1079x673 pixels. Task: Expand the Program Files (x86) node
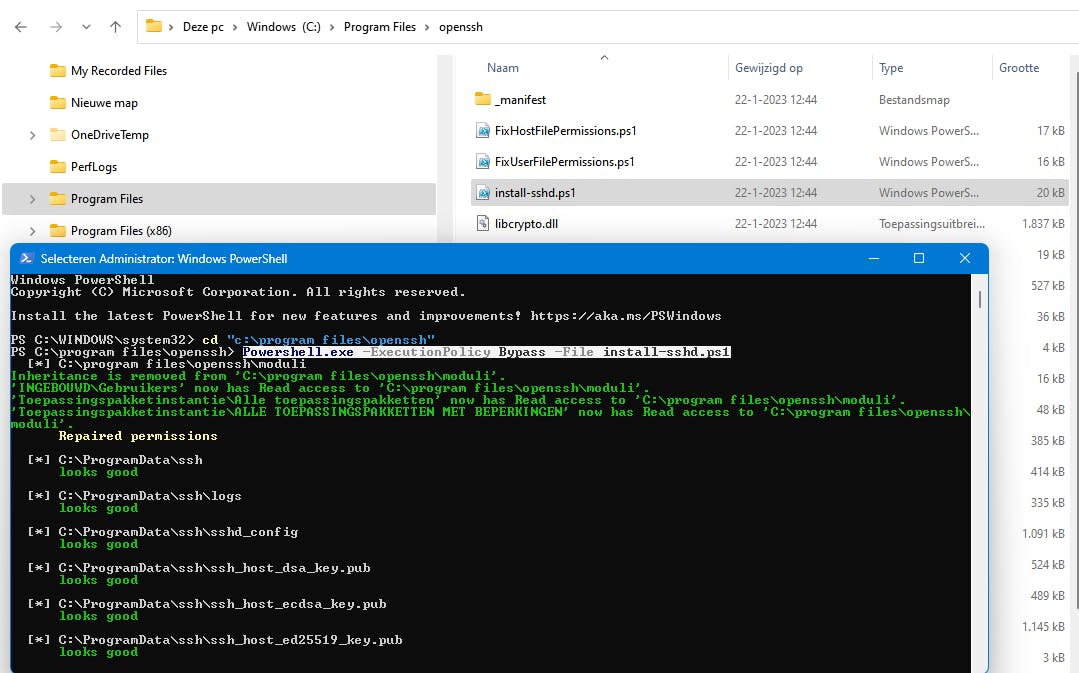pyautogui.click(x=32, y=231)
